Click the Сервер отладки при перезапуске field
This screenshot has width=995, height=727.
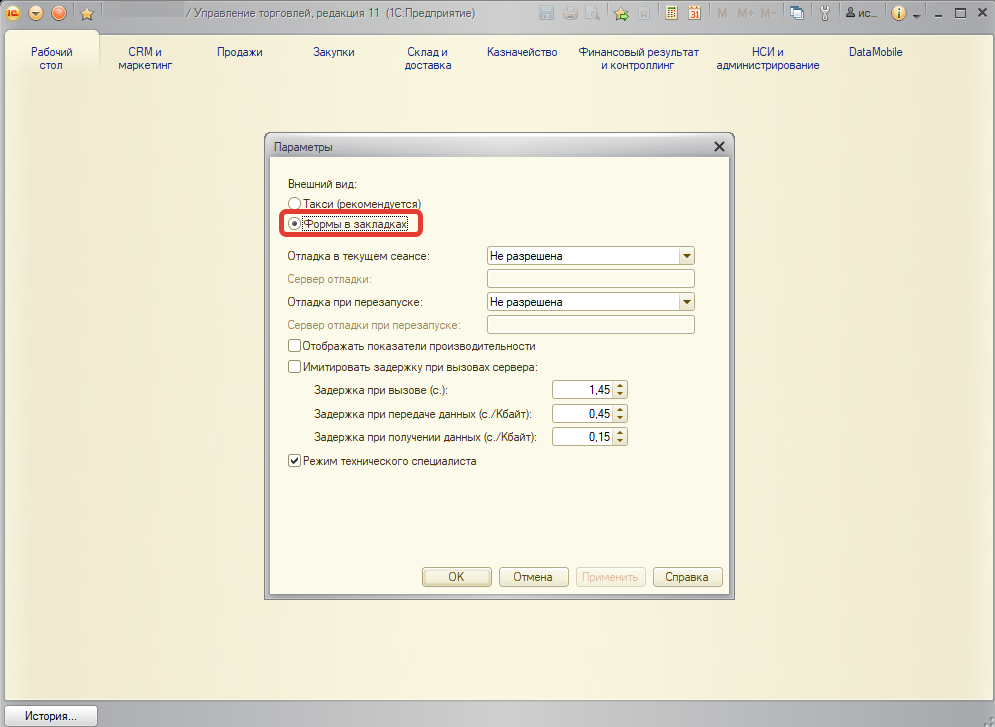(591, 325)
